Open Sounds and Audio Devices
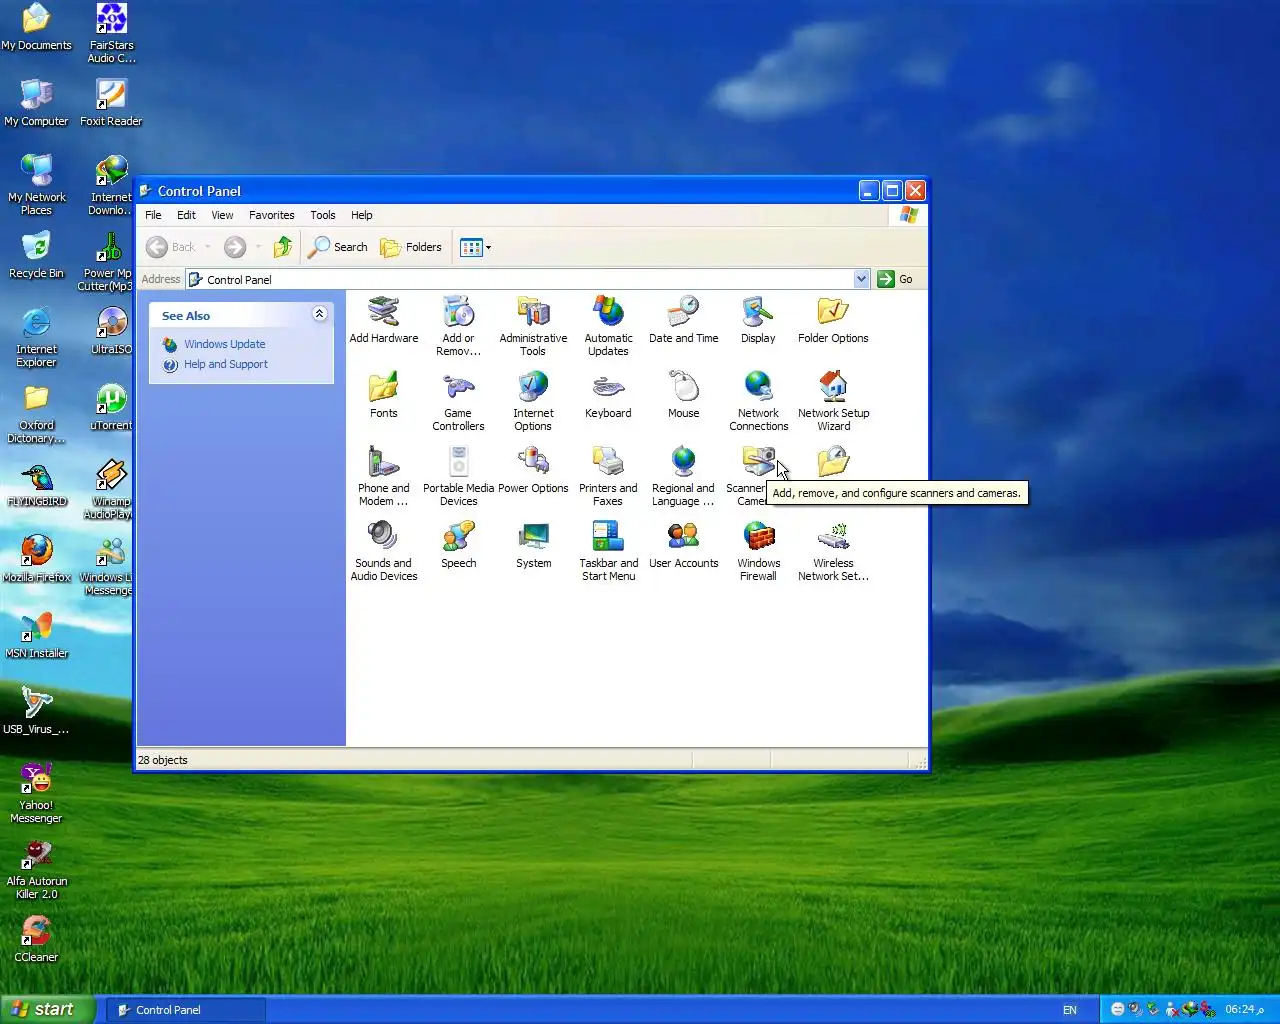The height and width of the screenshot is (1024, 1280). click(384, 551)
